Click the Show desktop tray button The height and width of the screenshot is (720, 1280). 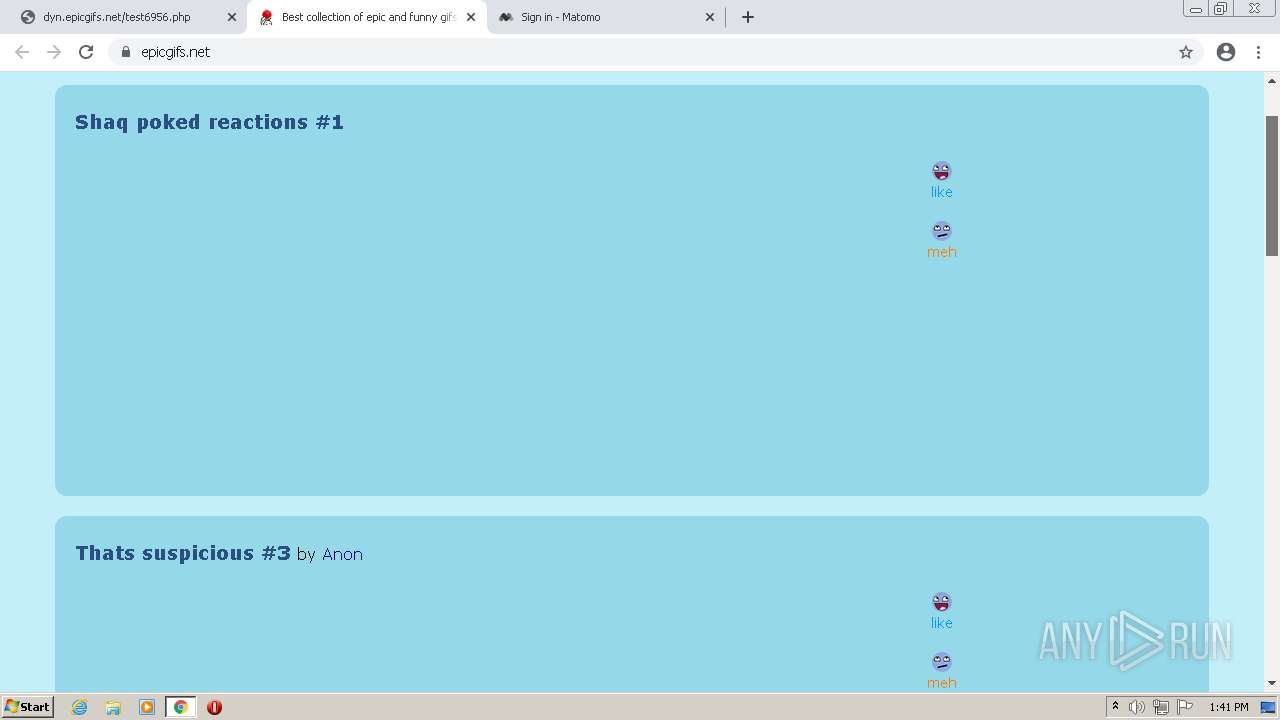tap(1268, 707)
